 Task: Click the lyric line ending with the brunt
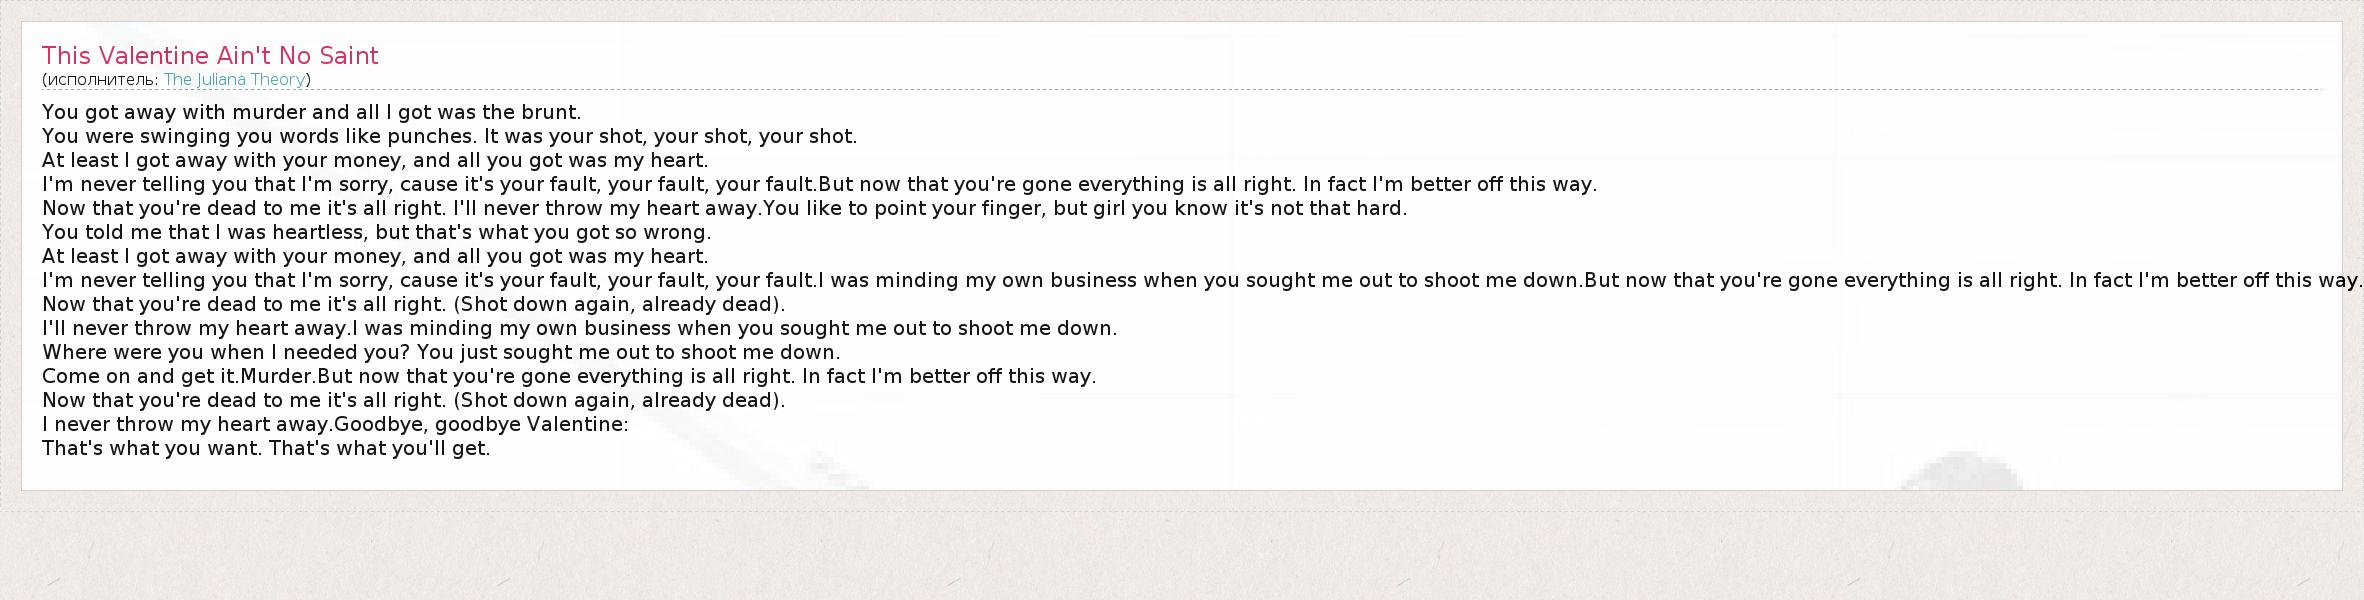311,112
